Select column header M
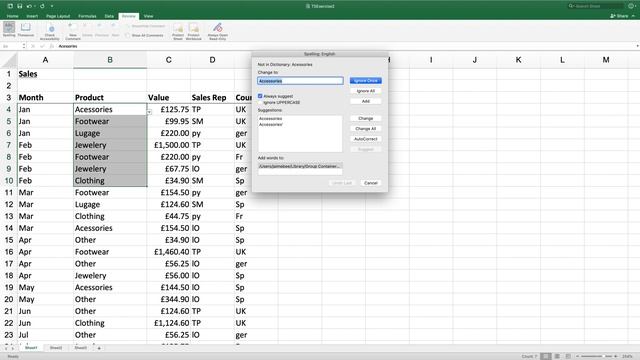Screen dimensions: 640x360 (x=606, y=60)
